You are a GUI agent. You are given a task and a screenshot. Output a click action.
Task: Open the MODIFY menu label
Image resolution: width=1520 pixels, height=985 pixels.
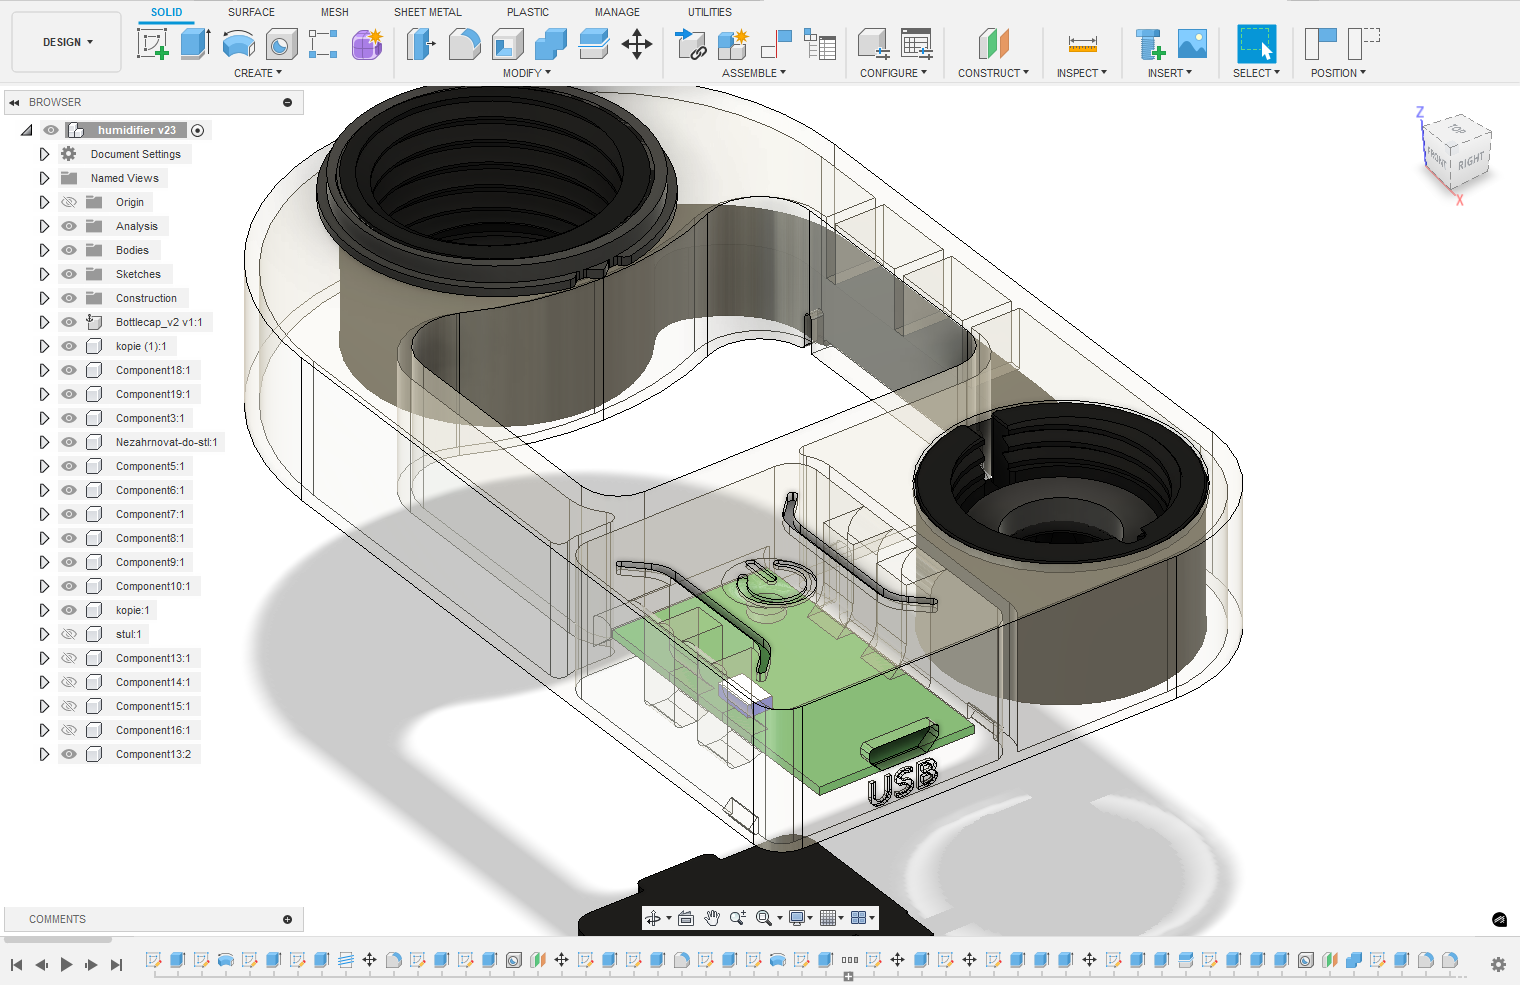tap(526, 73)
